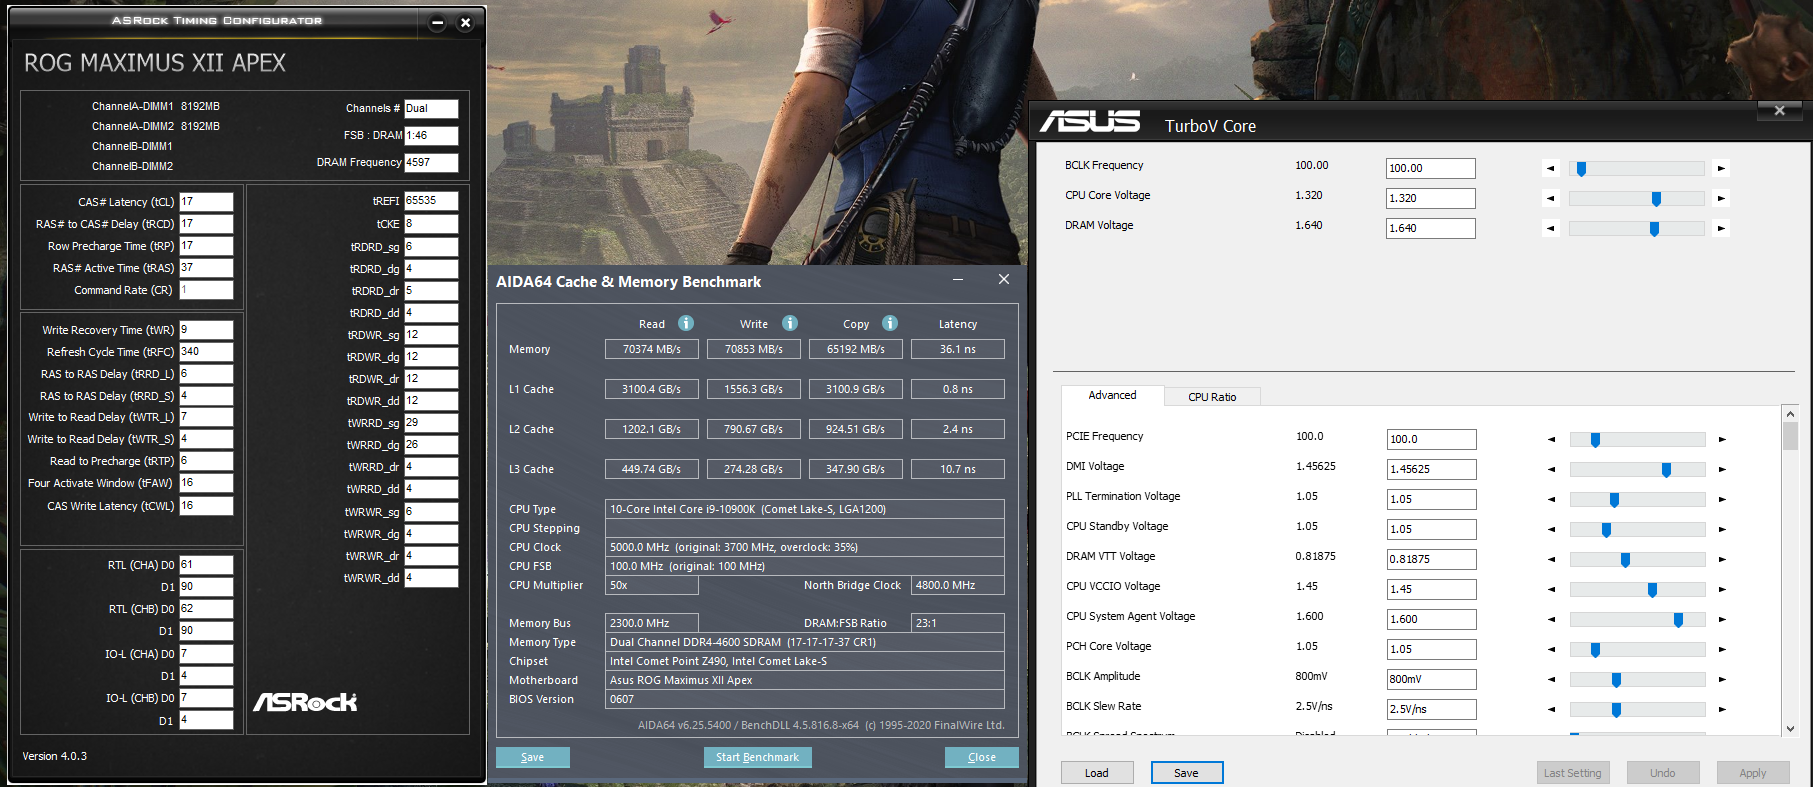
Task: Click the BCLK Frequency slider
Action: pos(1636,169)
